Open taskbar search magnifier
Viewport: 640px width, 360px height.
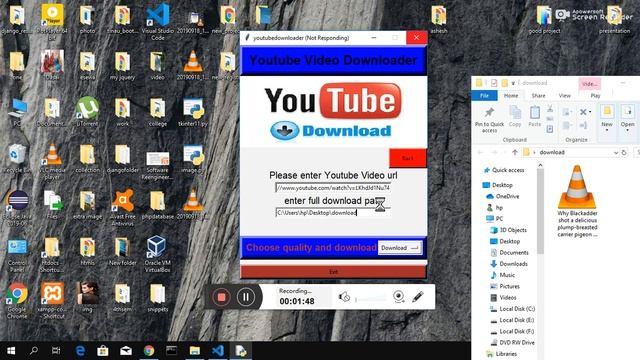(34, 351)
